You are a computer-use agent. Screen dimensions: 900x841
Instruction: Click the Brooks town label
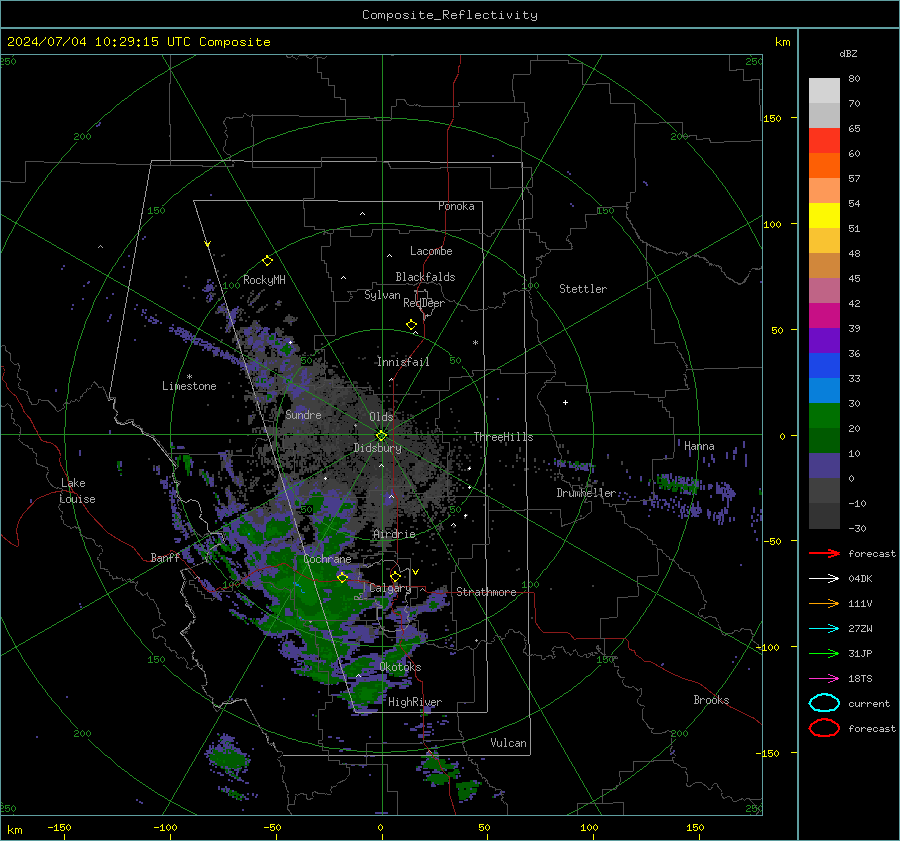pyautogui.click(x=711, y=700)
